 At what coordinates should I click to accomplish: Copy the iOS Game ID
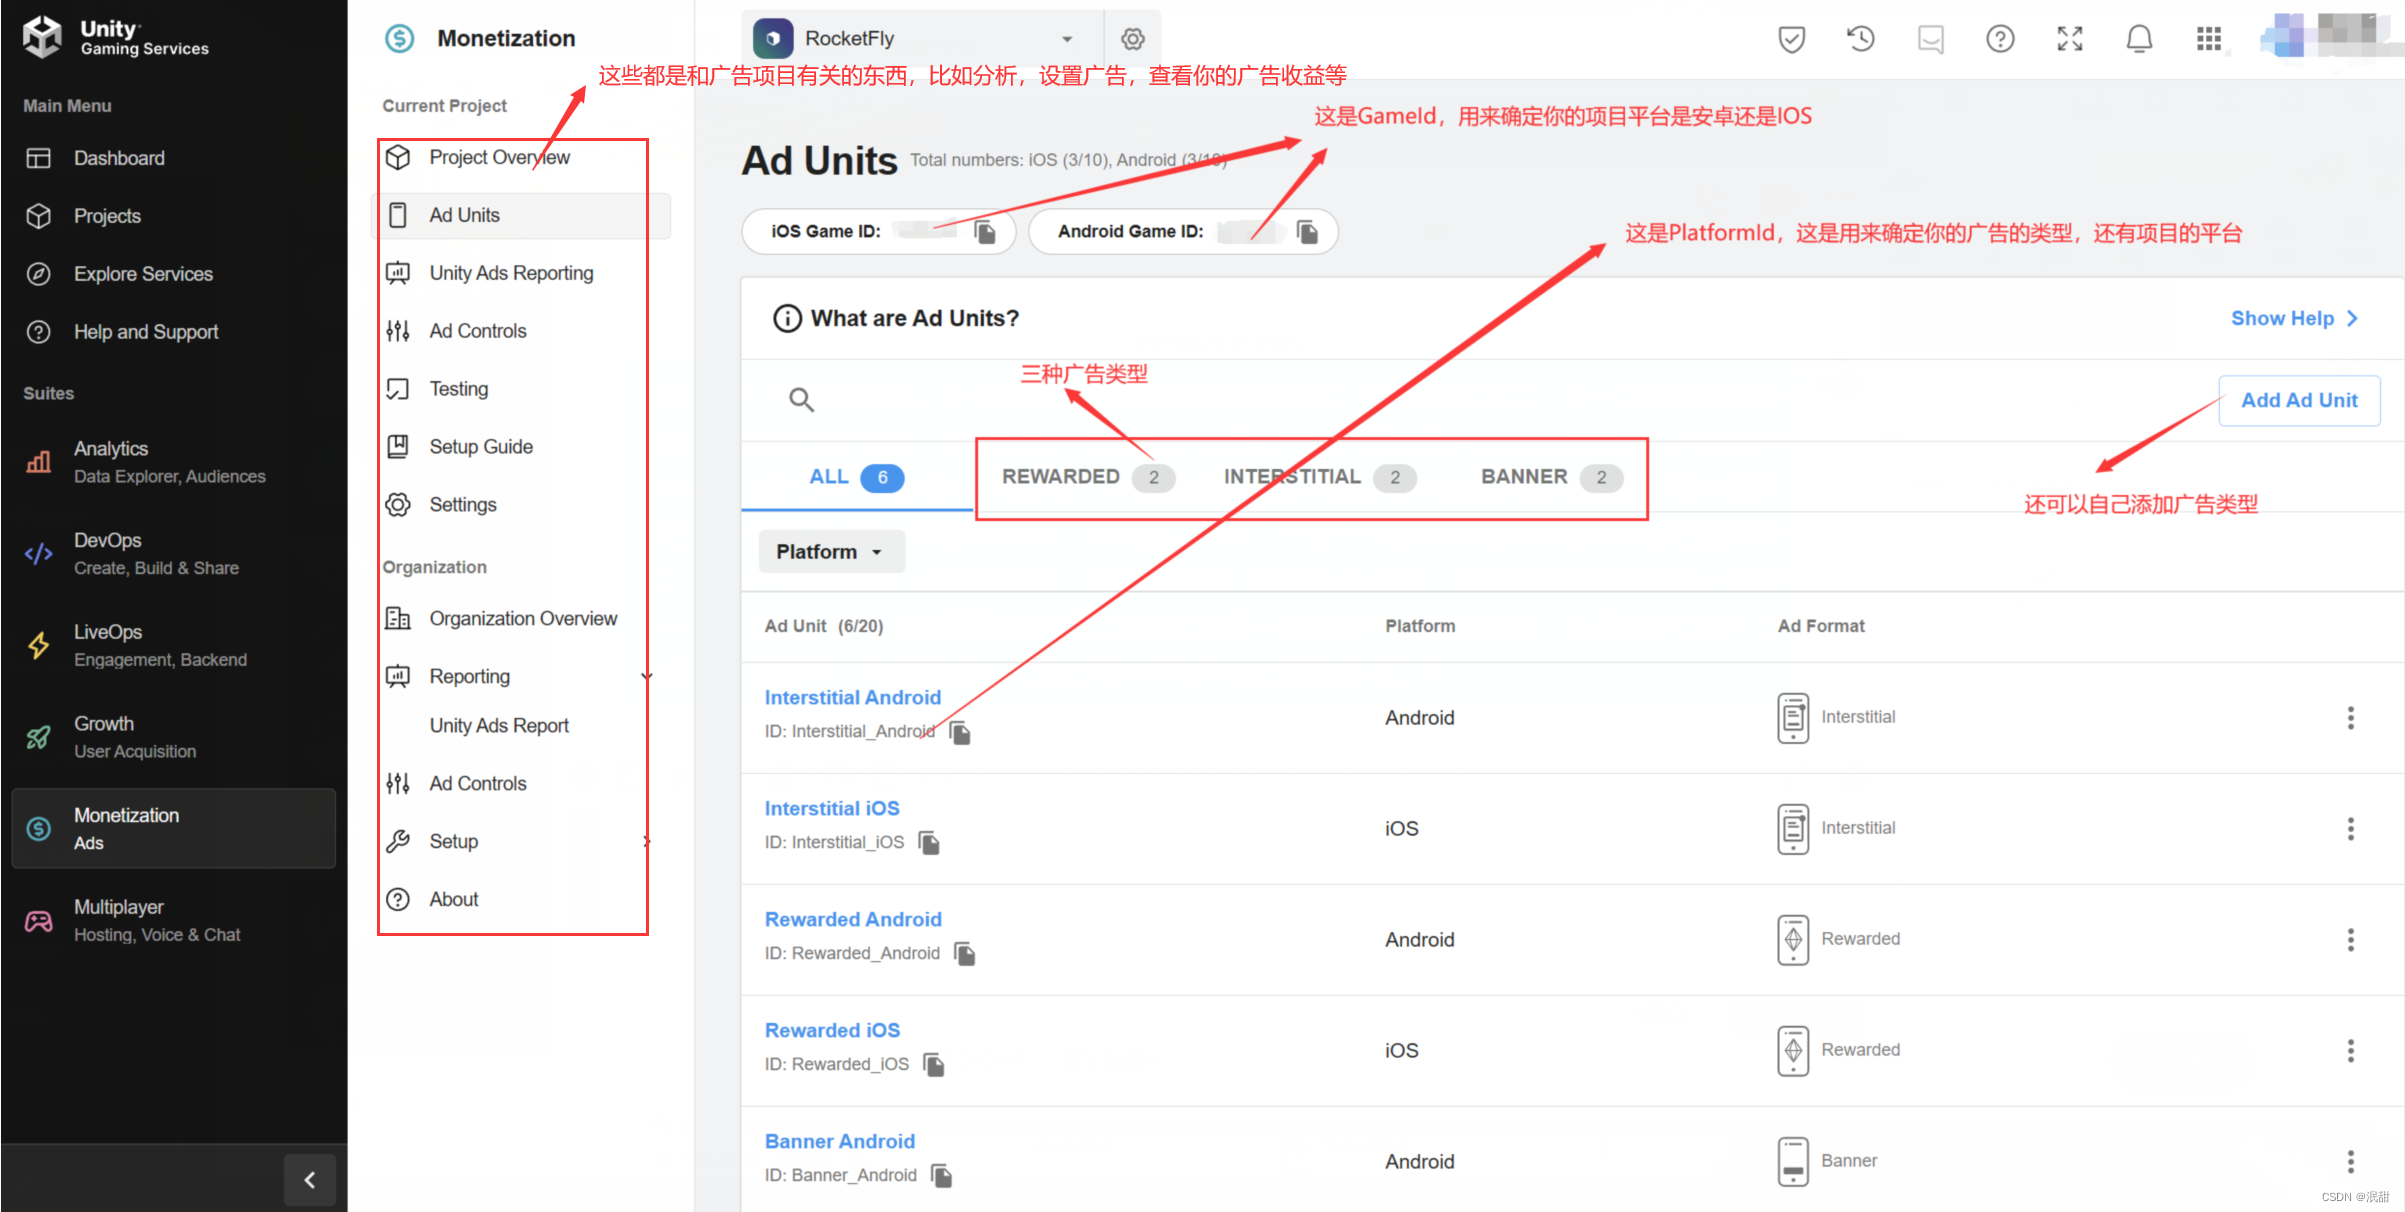point(986,231)
